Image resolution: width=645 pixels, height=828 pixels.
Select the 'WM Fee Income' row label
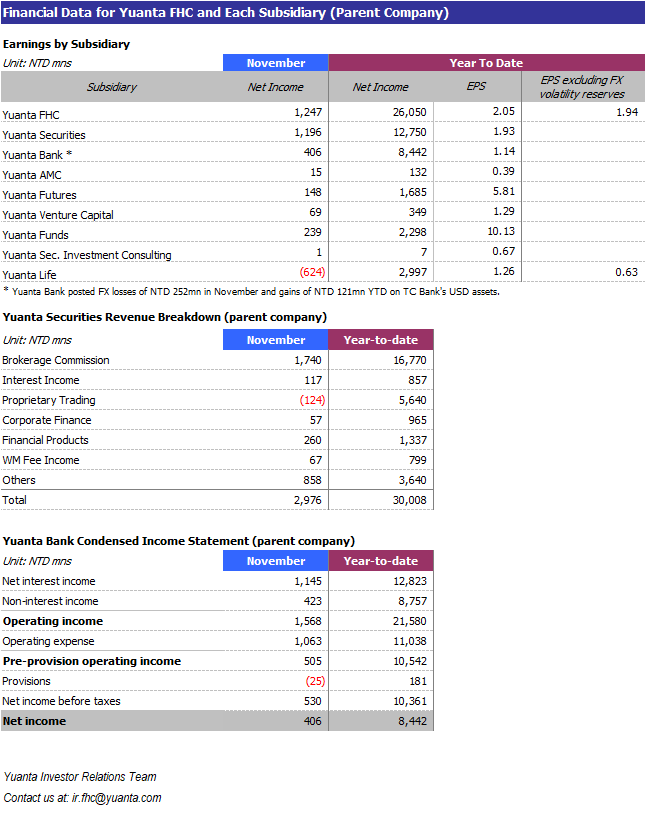click(41, 460)
